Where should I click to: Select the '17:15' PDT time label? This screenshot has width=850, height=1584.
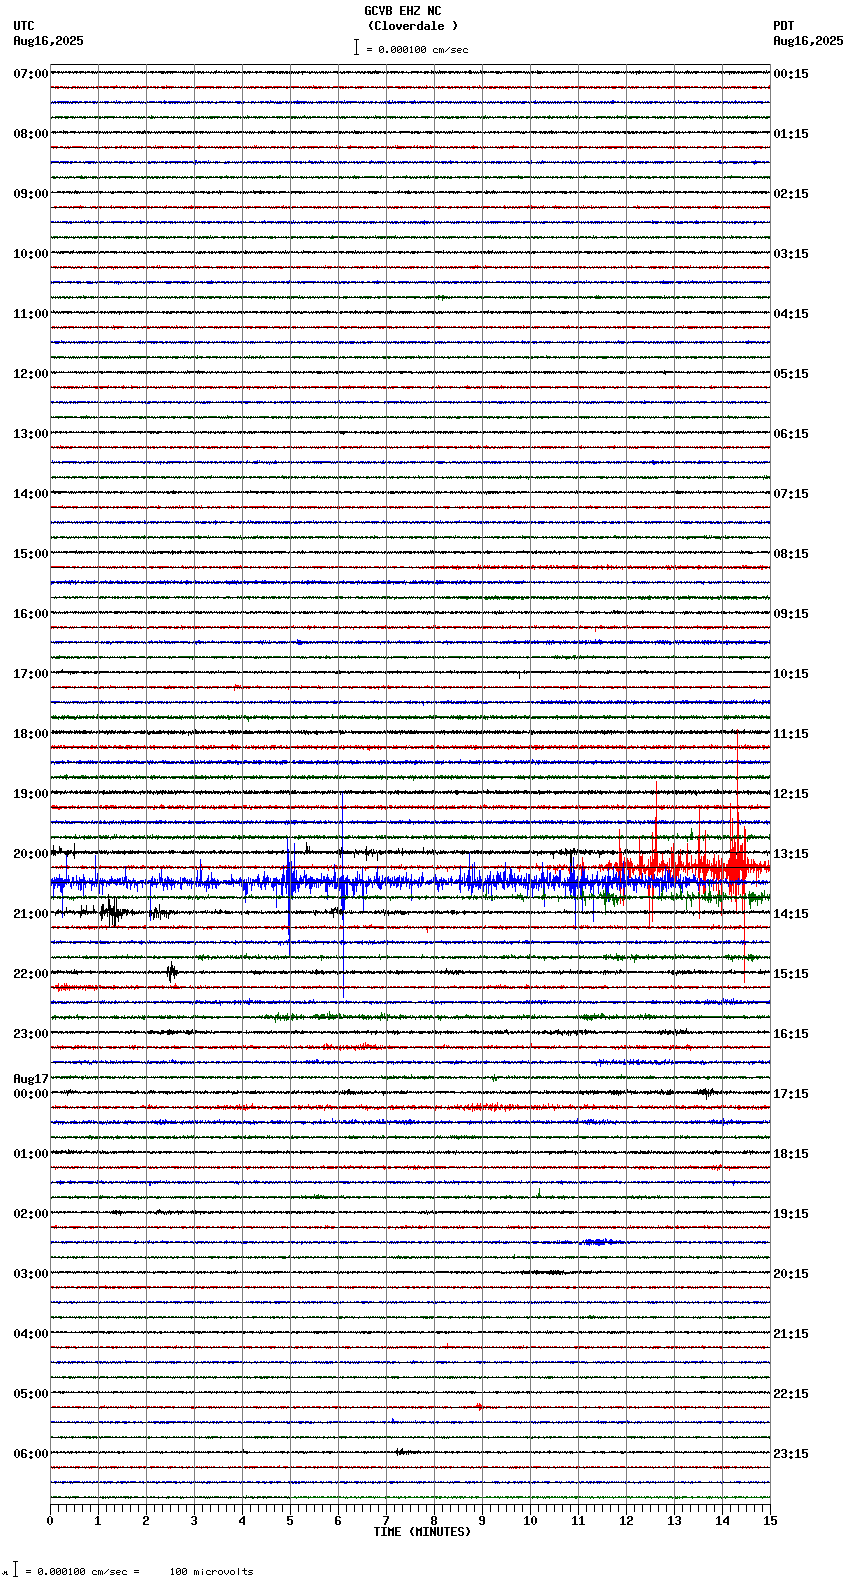click(x=791, y=1094)
